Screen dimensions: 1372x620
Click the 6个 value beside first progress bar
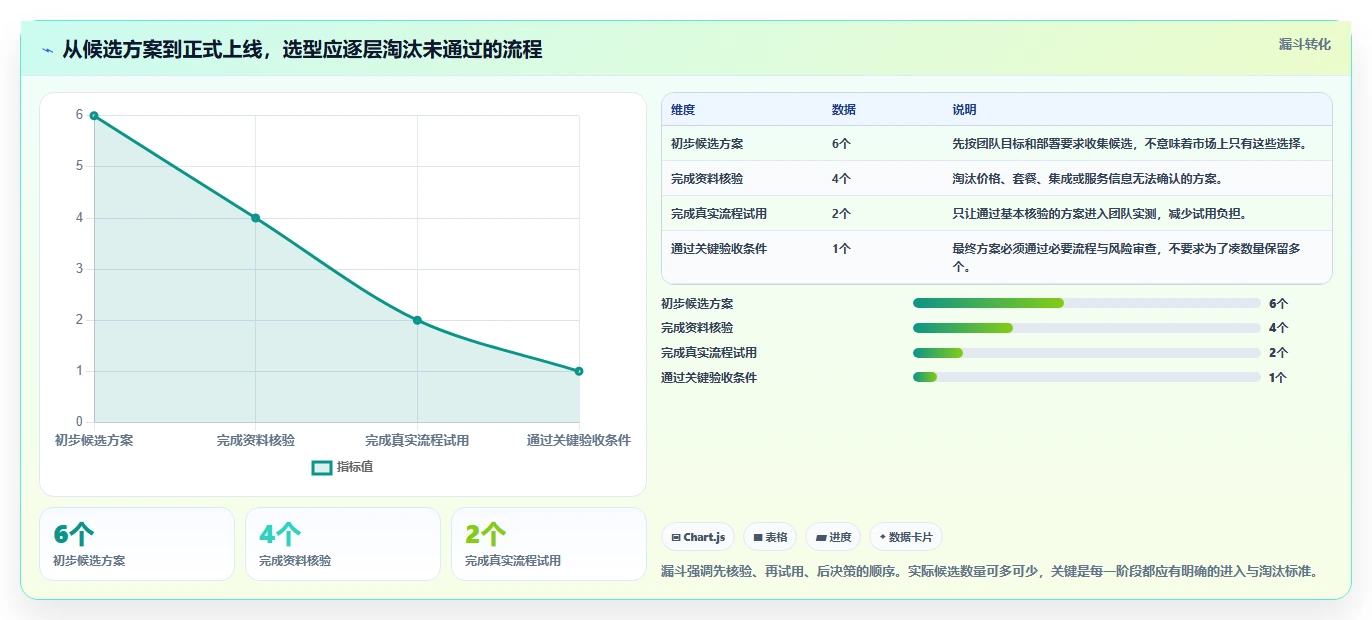coord(1278,303)
